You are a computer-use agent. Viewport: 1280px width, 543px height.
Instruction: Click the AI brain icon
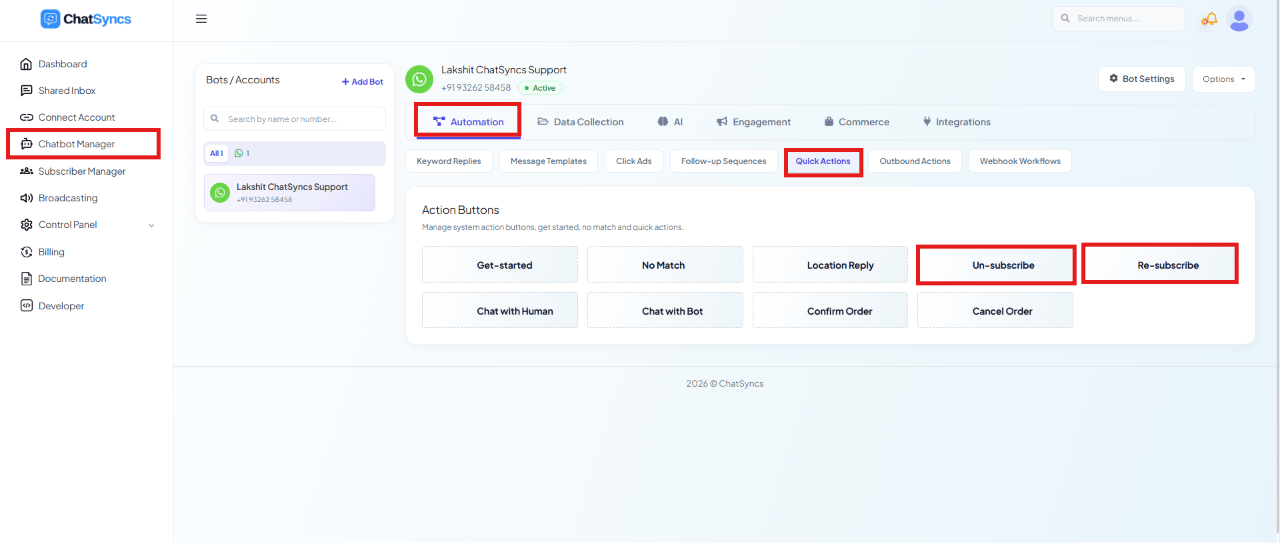pos(662,122)
